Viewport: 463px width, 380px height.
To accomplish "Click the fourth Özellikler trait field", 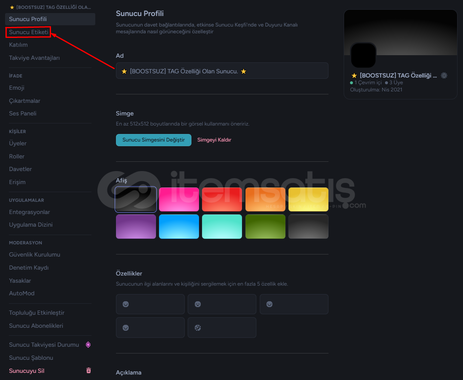I will 150,328.
